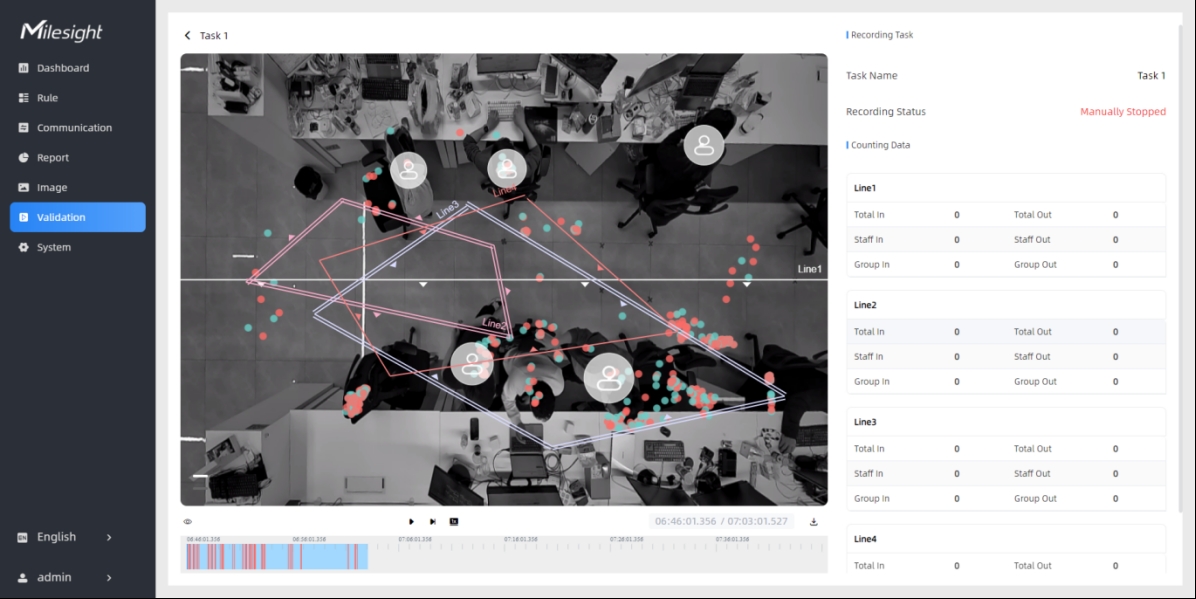This screenshot has height=599, width=1196.
Task: Click the Image menu icon
Action: click(x=24, y=188)
